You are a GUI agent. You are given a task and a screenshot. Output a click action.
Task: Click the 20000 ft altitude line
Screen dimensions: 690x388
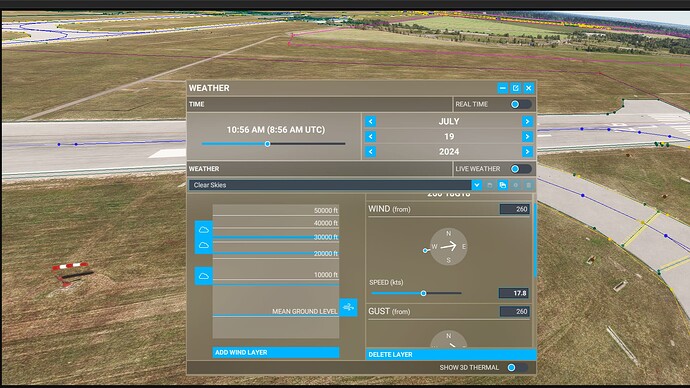tap(276, 253)
